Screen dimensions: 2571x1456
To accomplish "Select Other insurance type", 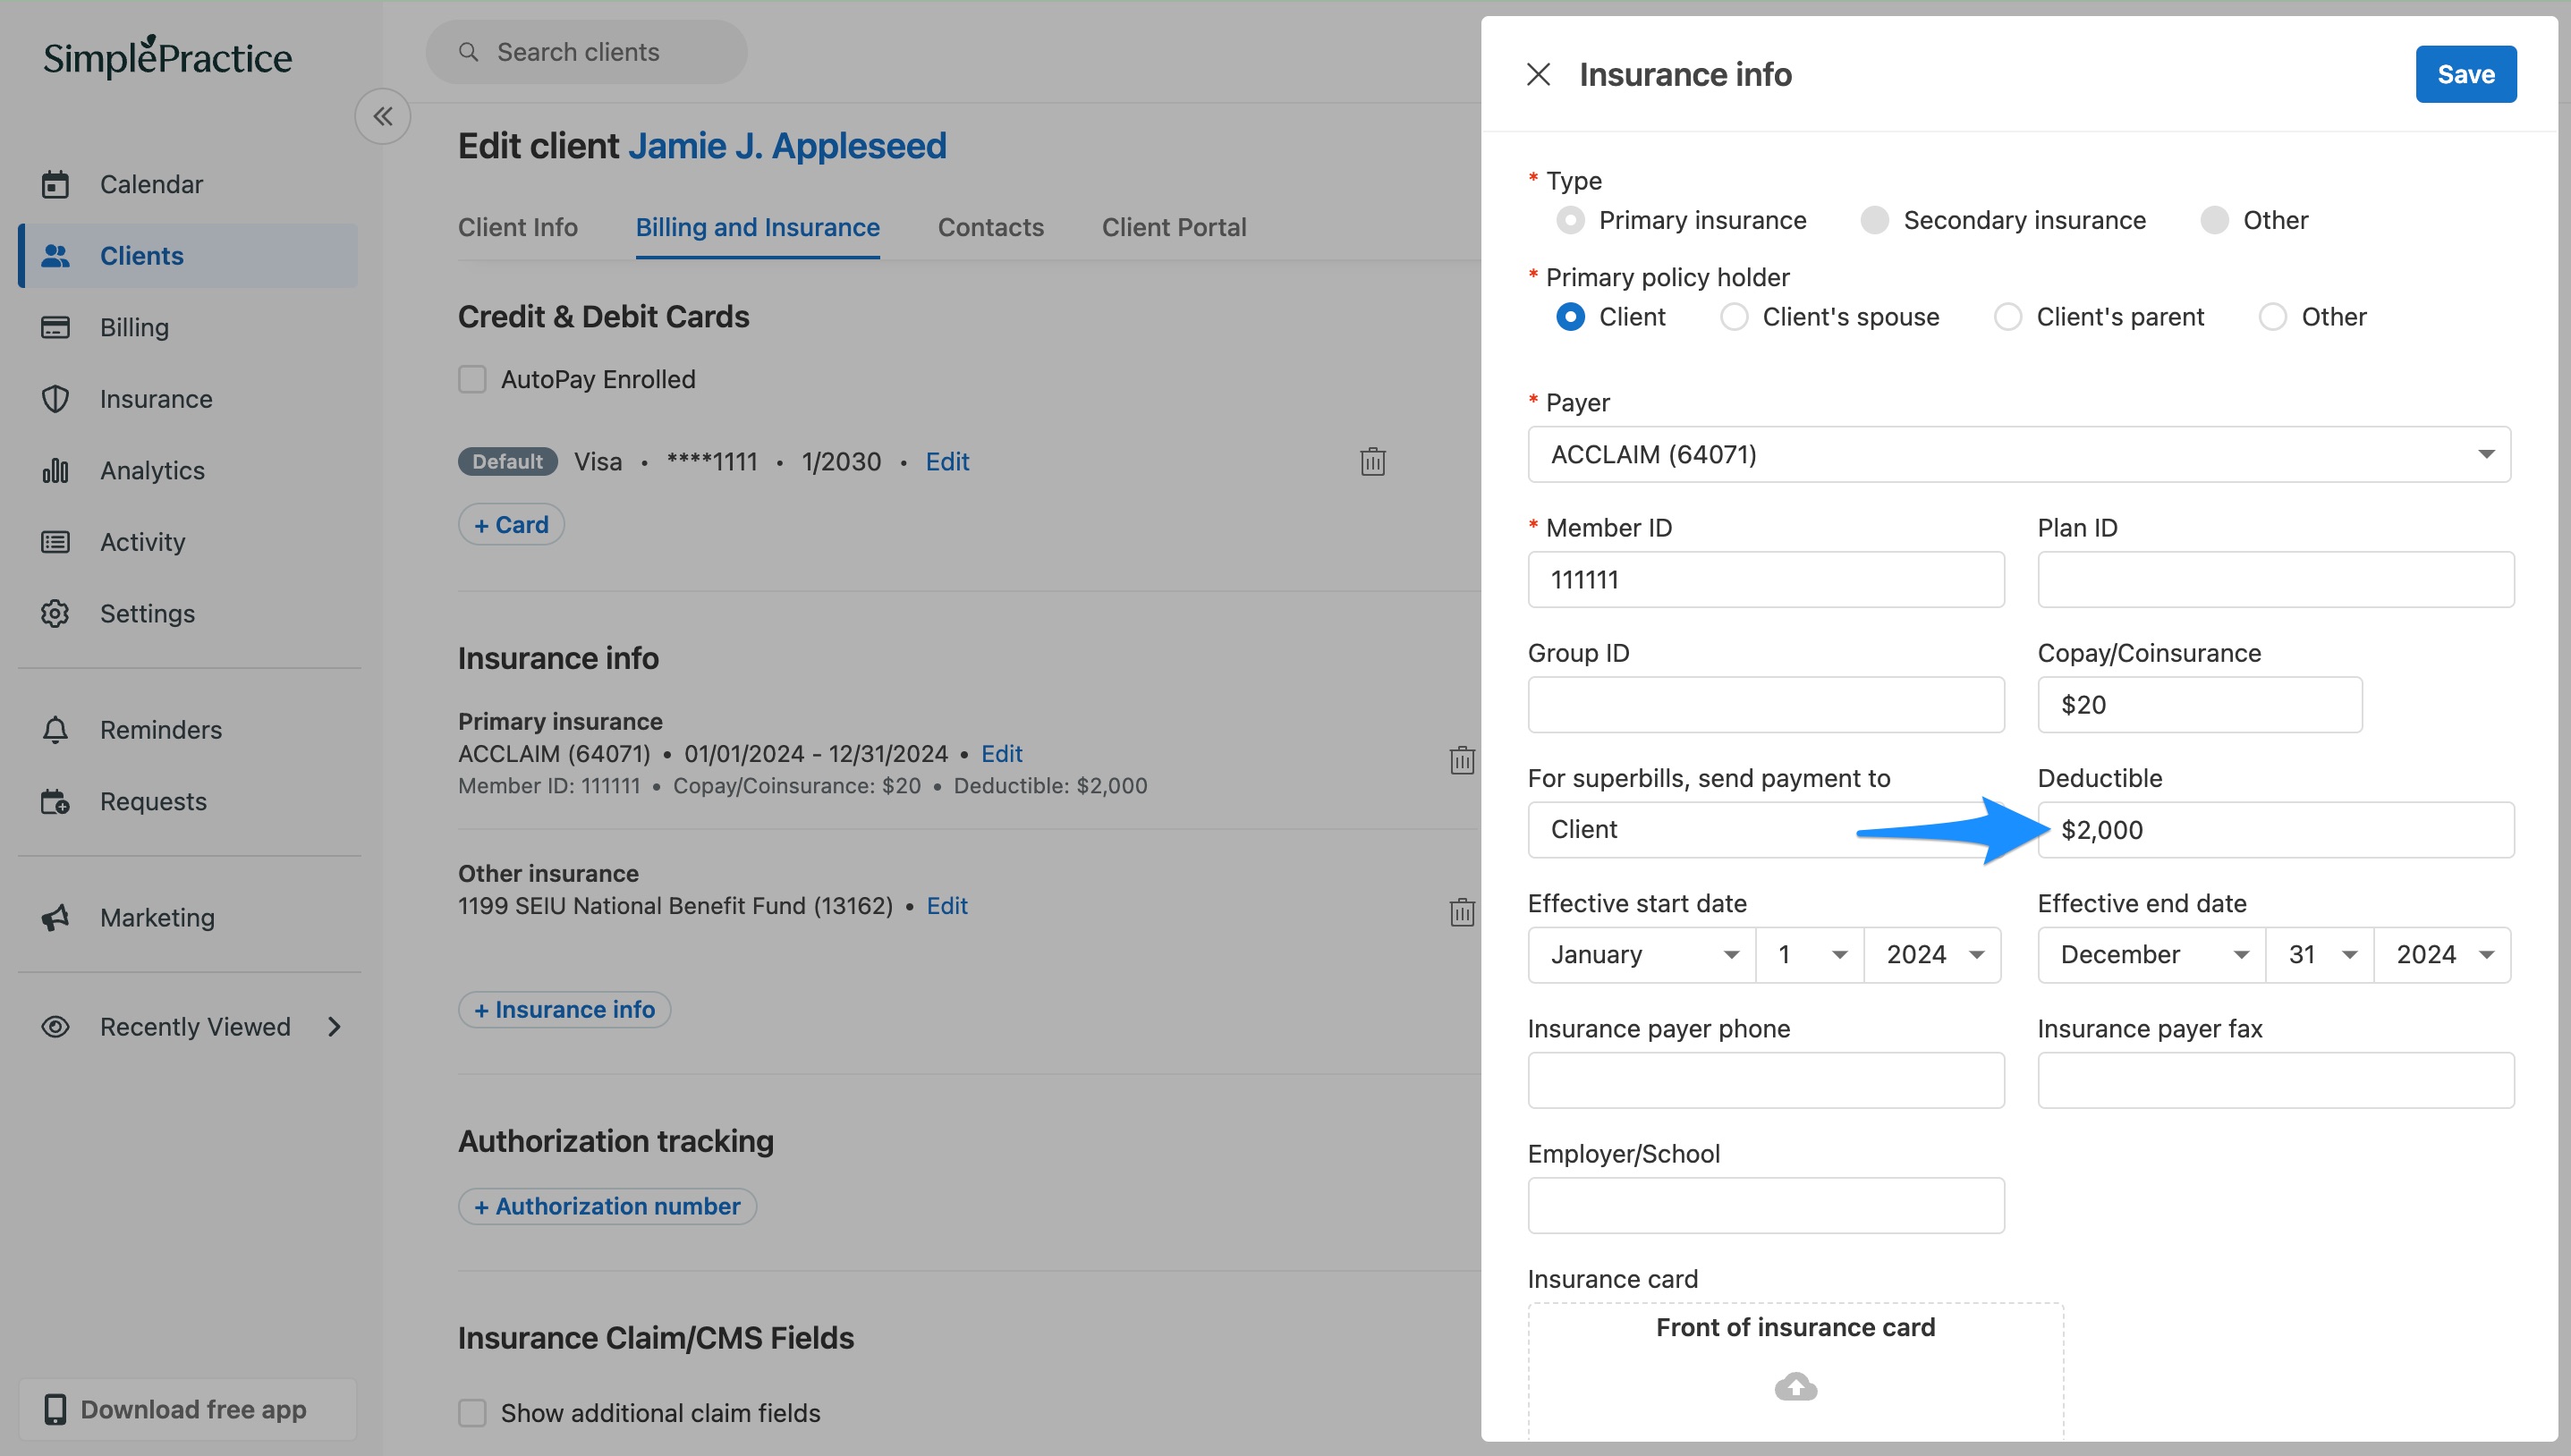I will 2214,220.
